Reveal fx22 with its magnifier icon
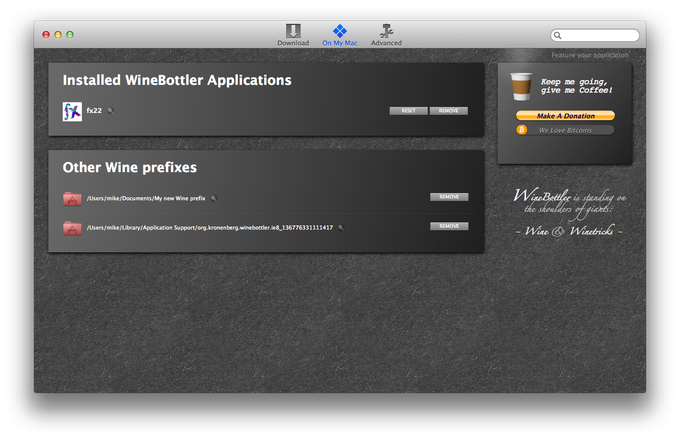This screenshot has height=440, width=680. (x=111, y=111)
